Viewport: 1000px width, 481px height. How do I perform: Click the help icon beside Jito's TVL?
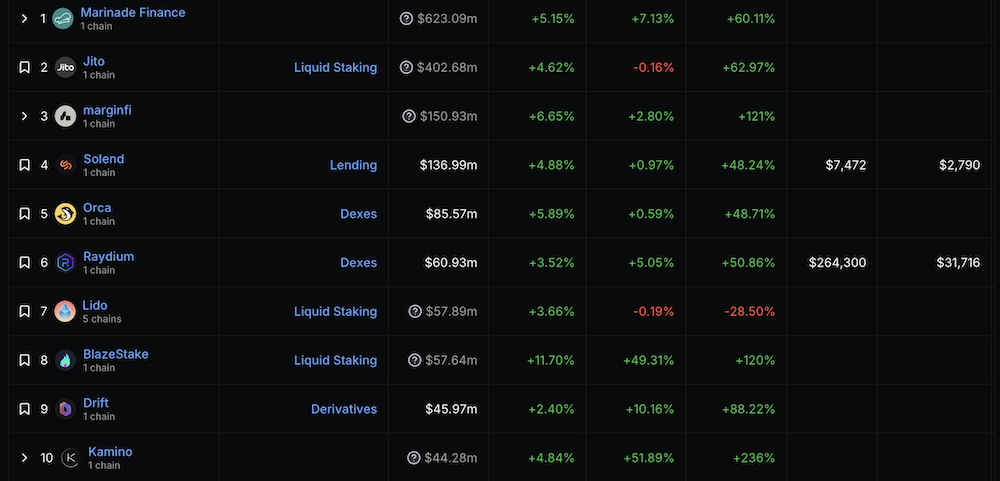click(406, 67)
